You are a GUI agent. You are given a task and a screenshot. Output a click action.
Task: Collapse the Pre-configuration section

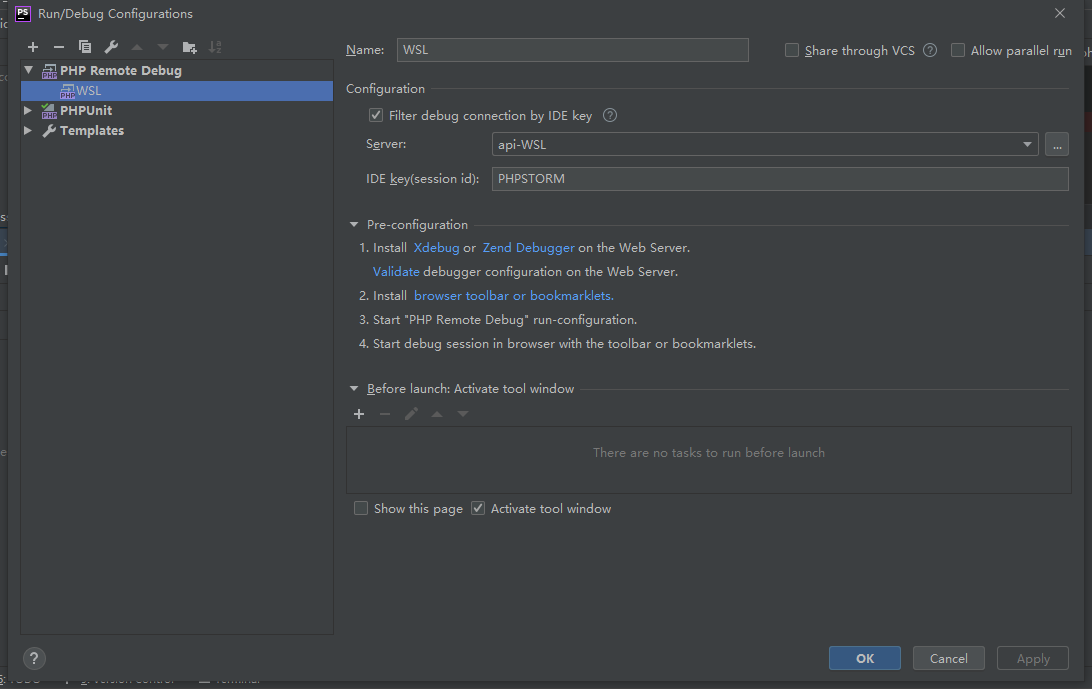pos(354,224)
